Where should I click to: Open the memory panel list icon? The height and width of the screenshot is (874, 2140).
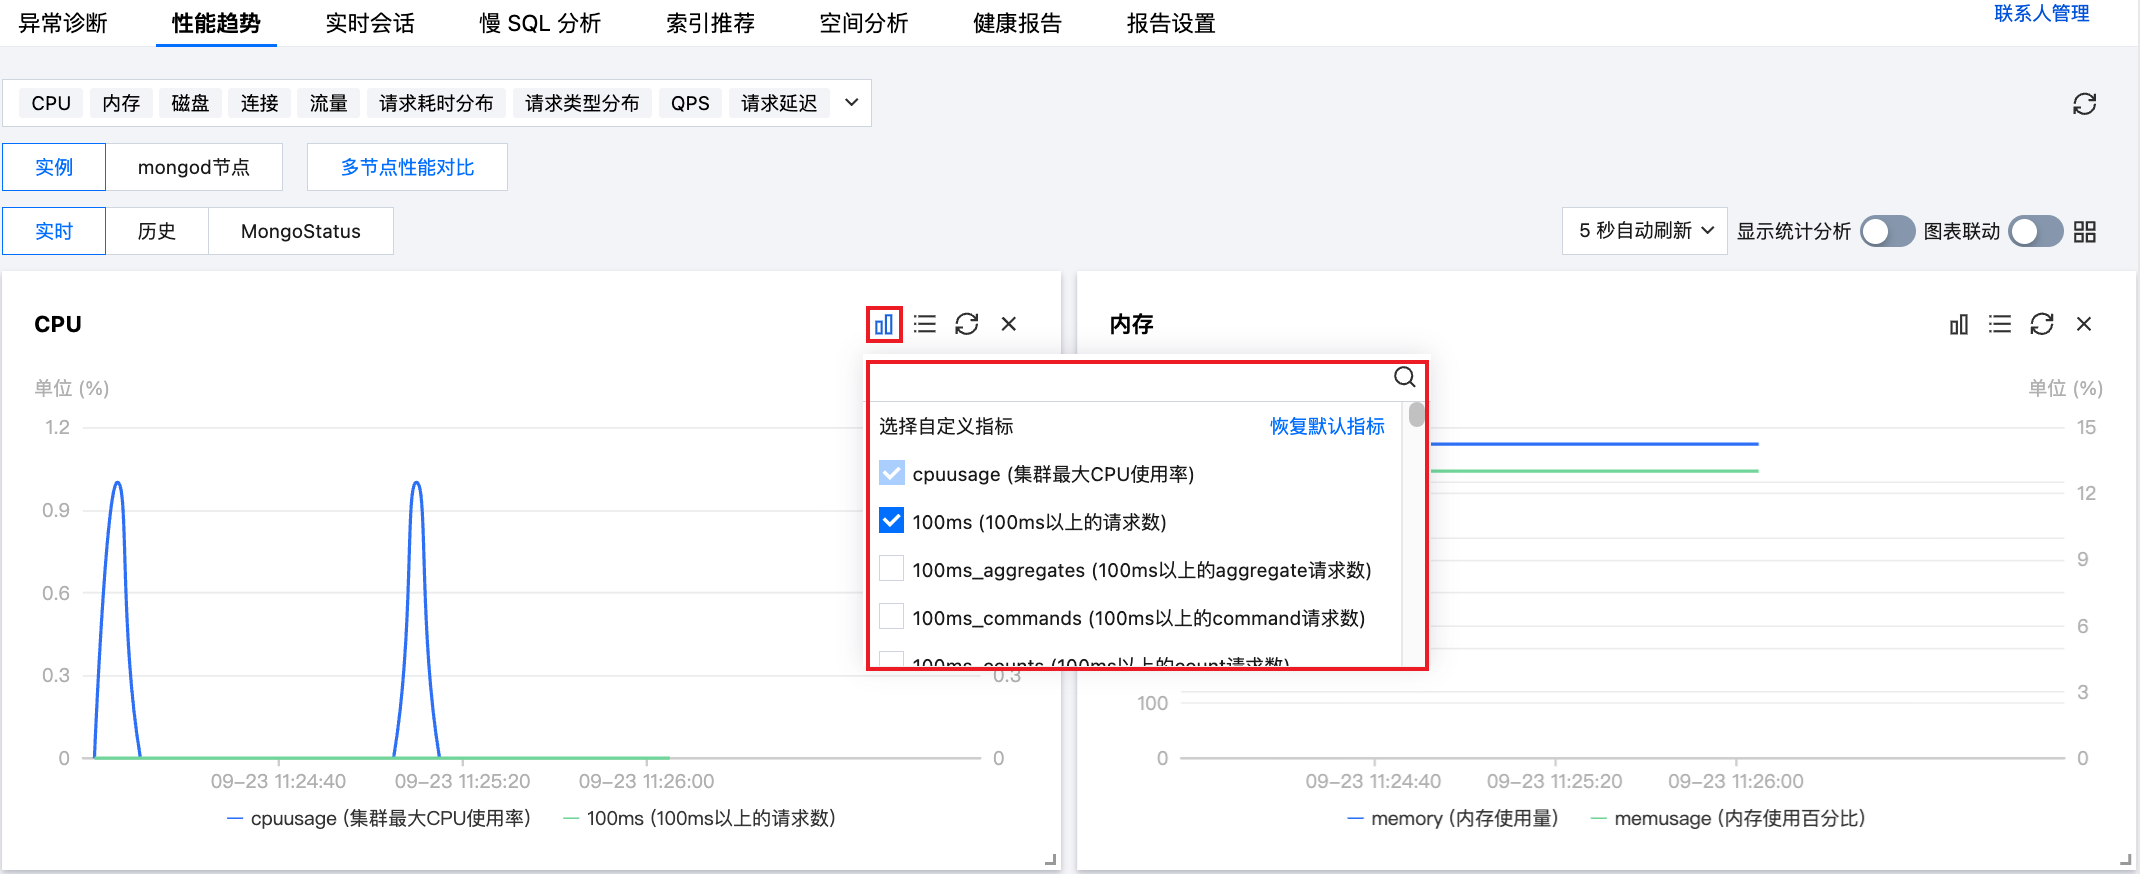(x=2000, y=324)
